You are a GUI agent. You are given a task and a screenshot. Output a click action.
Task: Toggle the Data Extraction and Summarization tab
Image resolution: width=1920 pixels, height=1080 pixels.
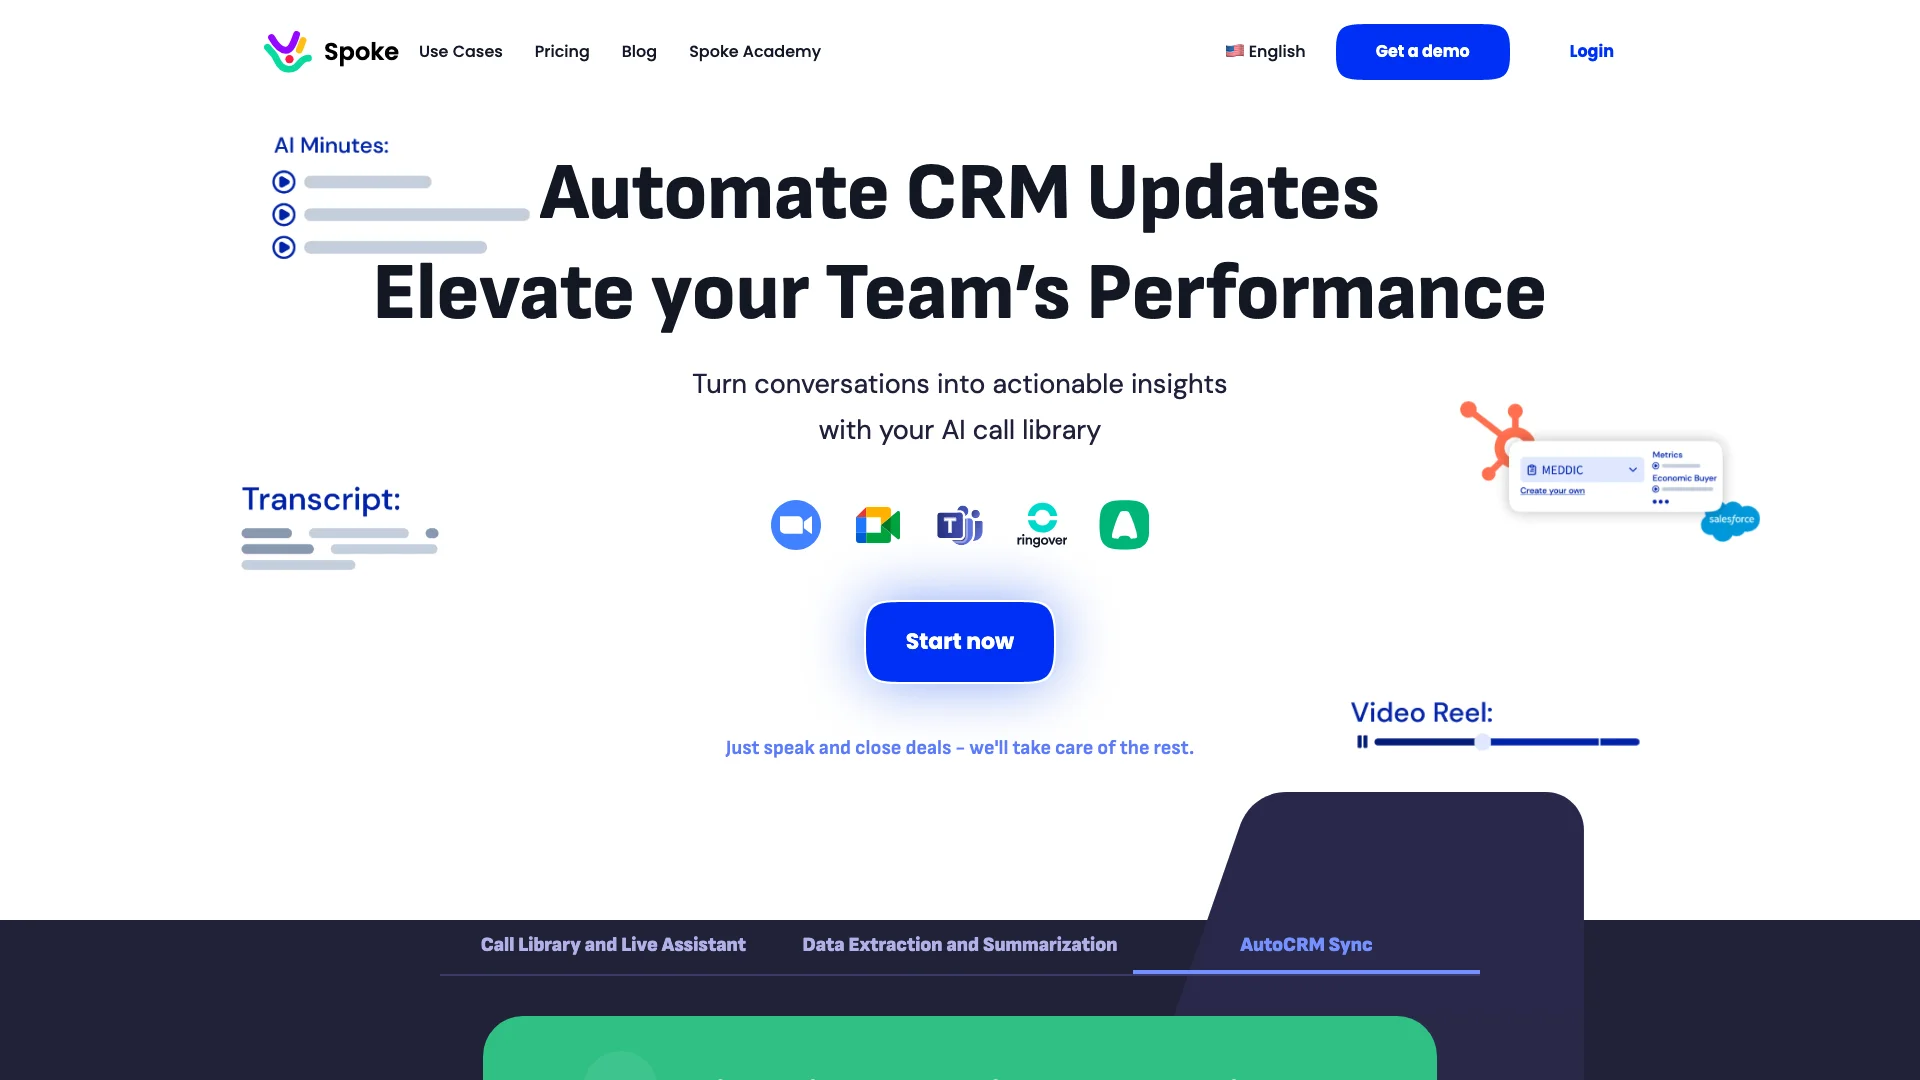point(959,944)
